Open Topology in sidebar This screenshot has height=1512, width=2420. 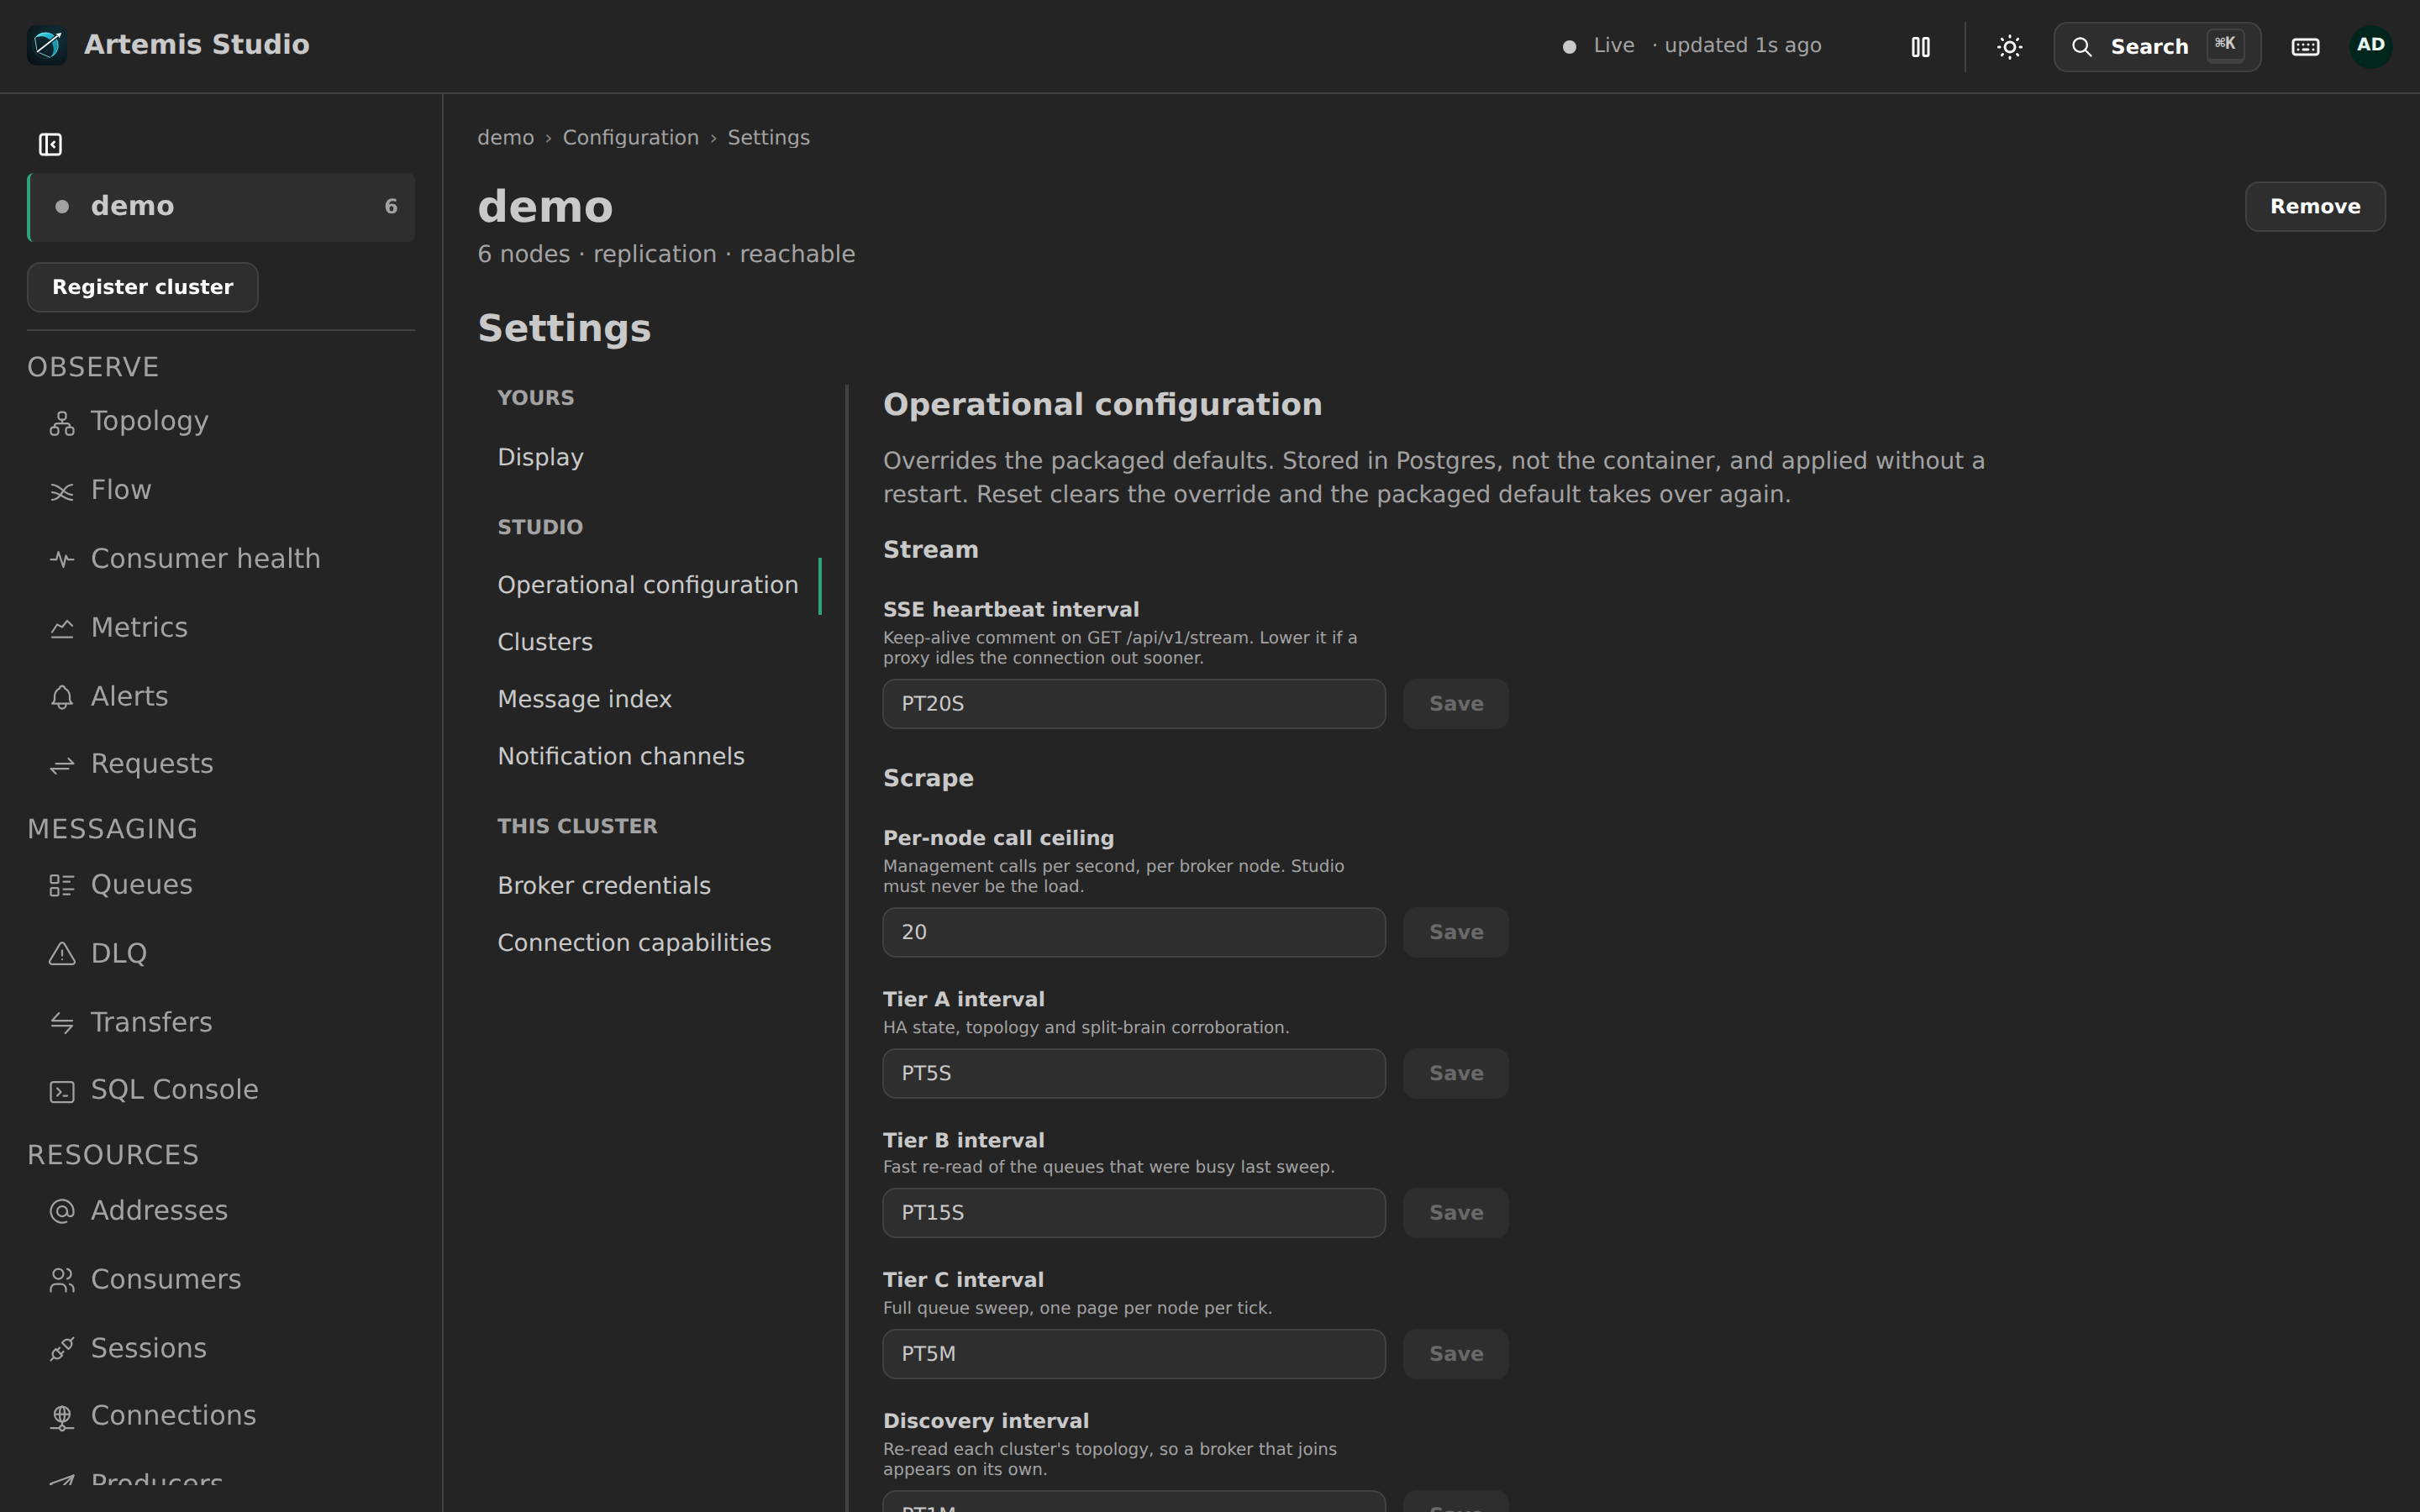(221, 422)
